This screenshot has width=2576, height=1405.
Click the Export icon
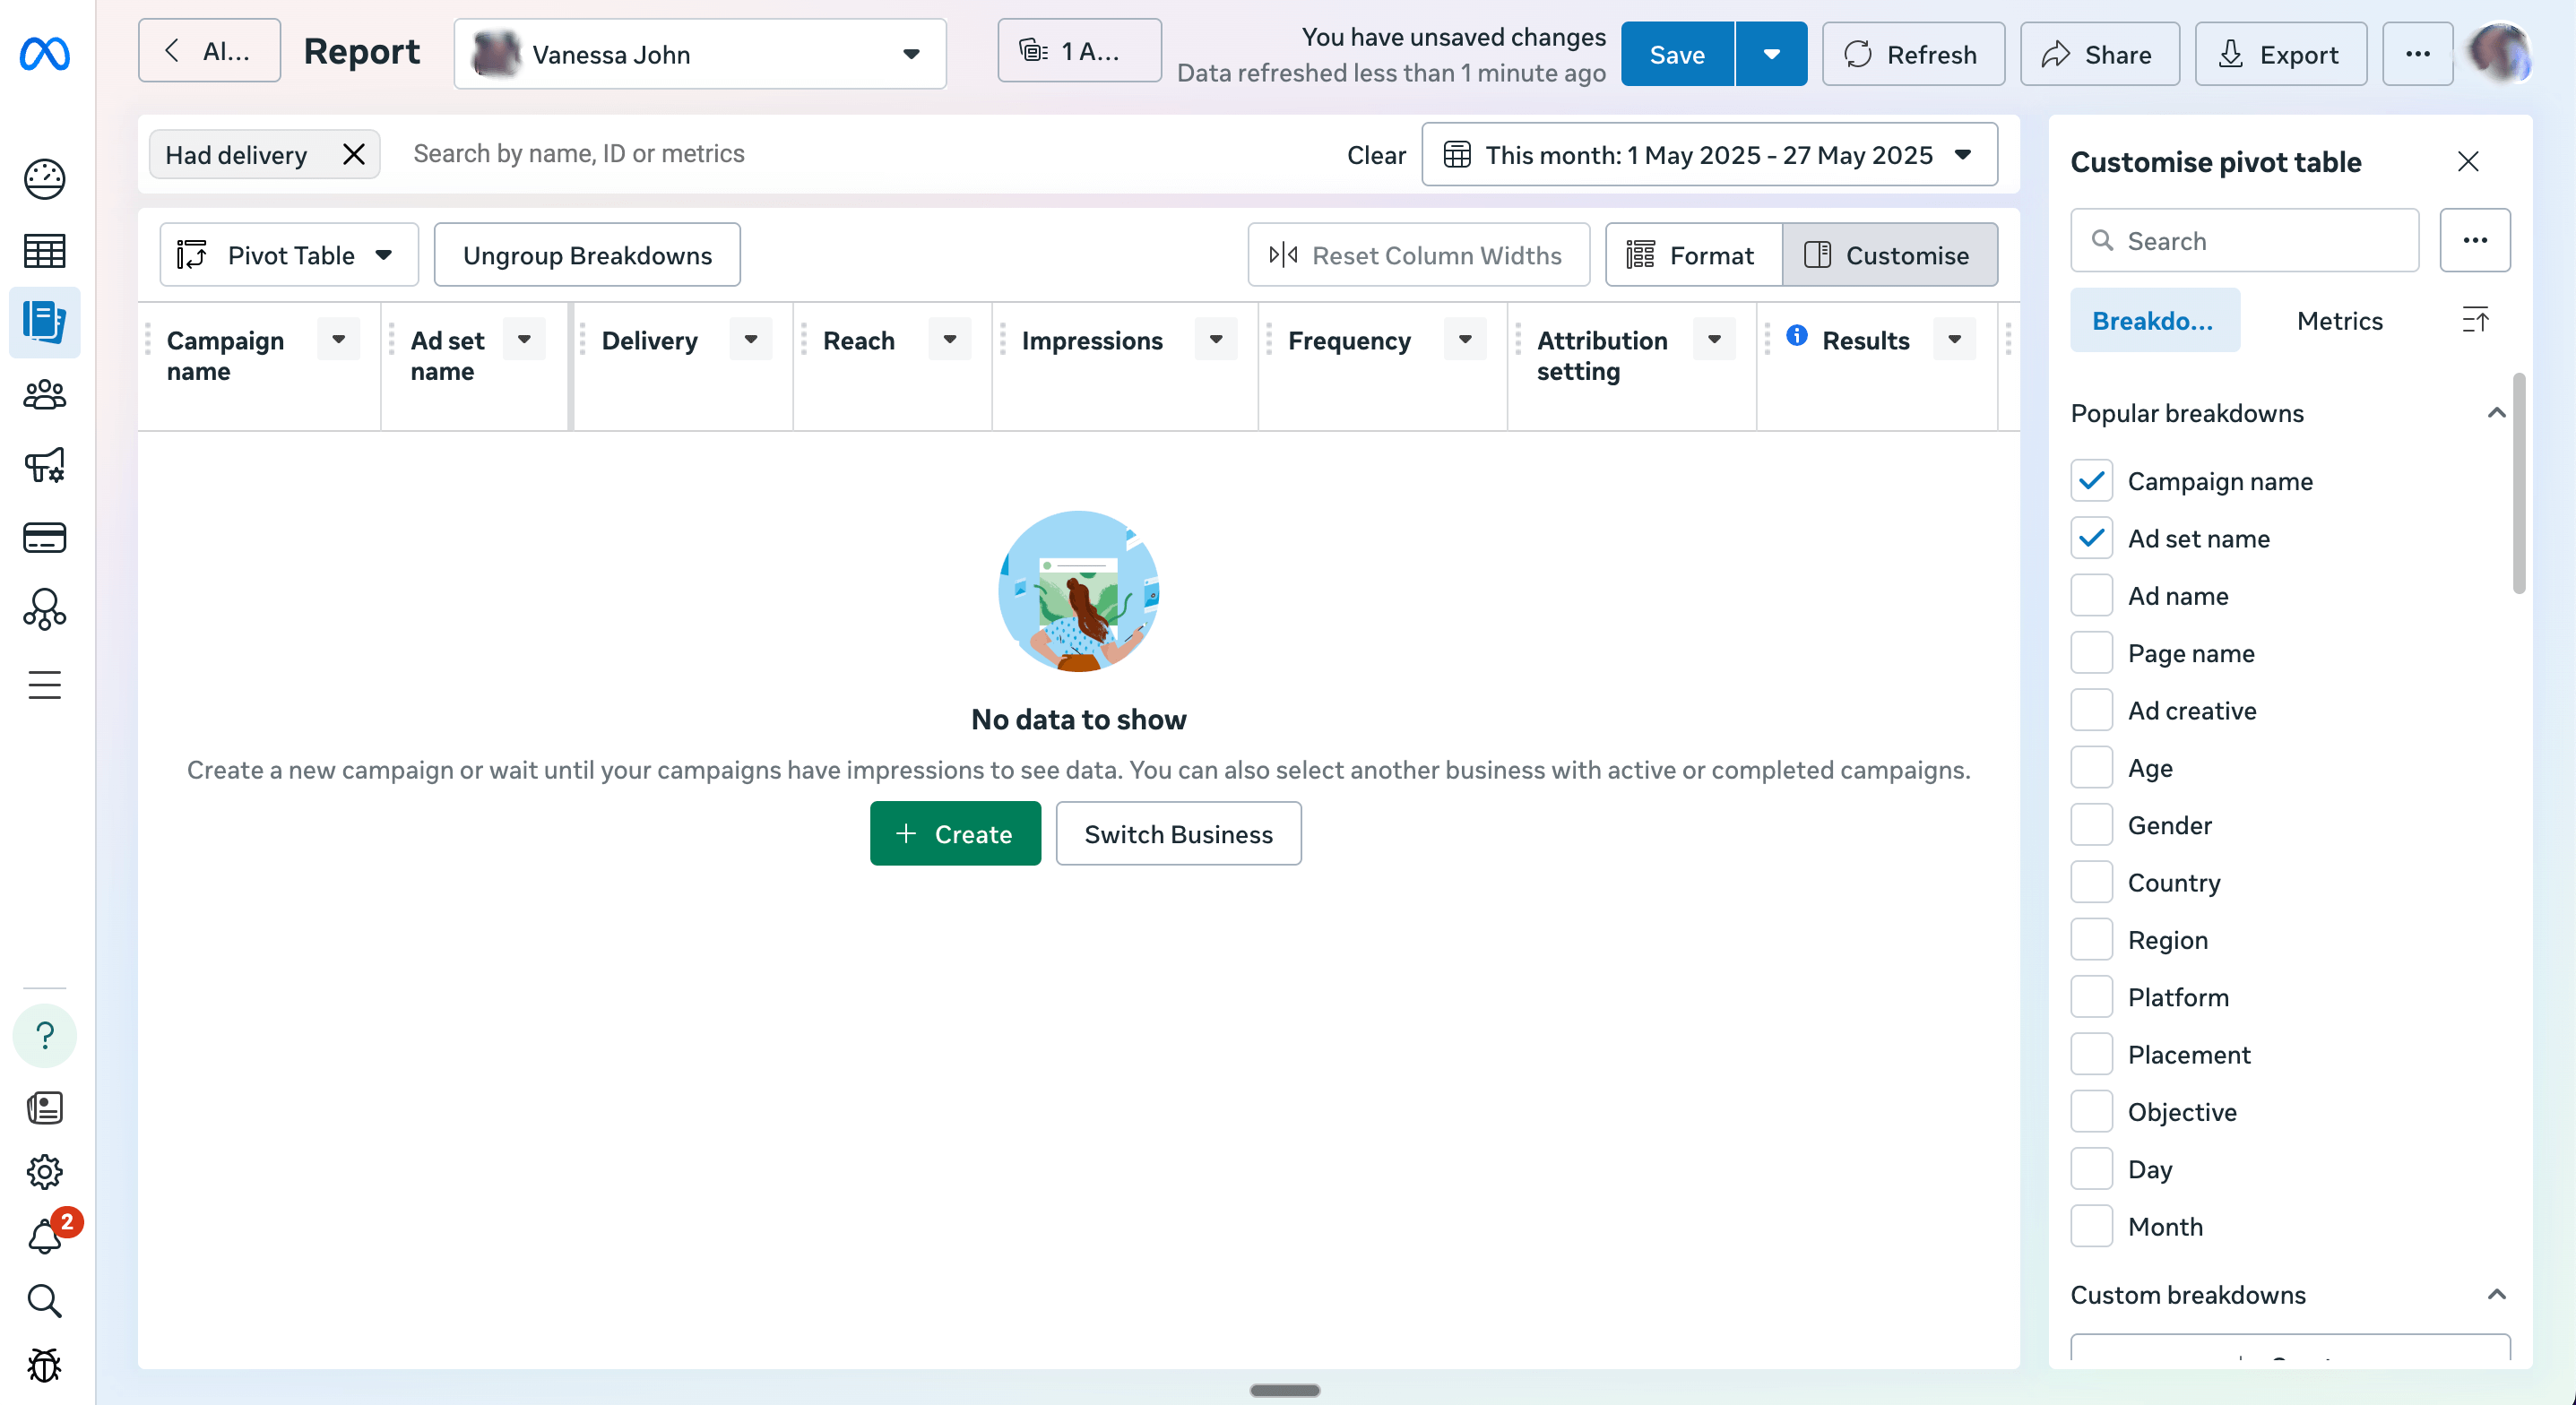pos(2229,54)
